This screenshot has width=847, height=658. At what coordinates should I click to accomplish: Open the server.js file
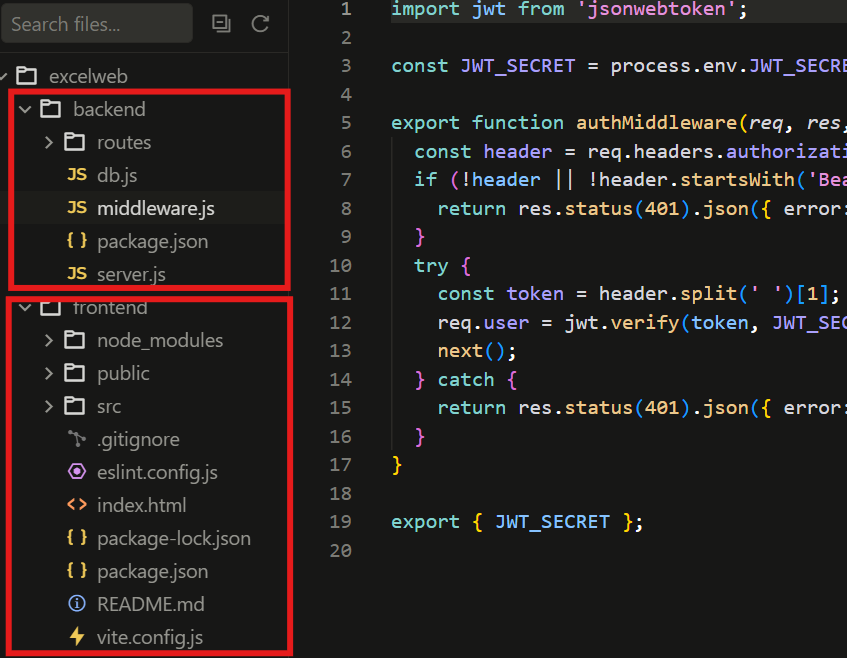(131, 274)
